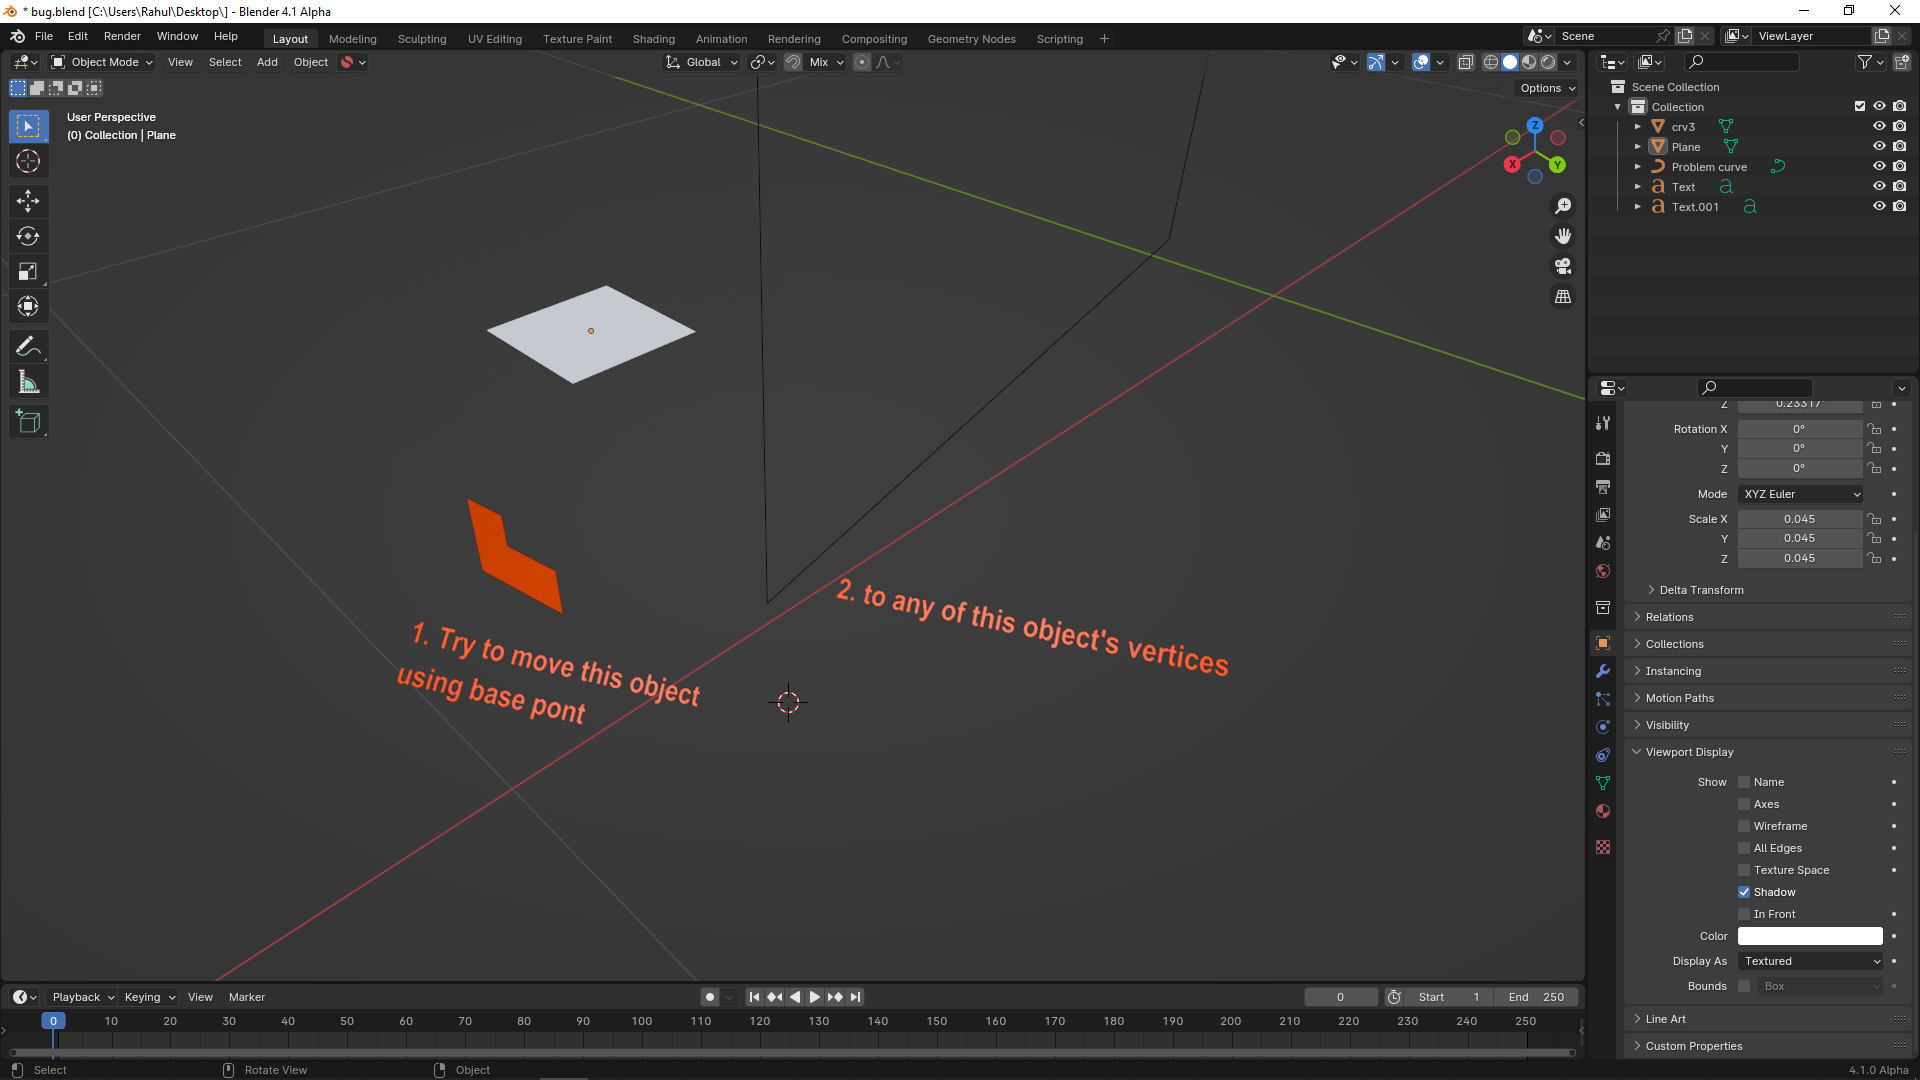Select the Add Cube tool
The width and height of the screenshot is (1920, 1080).
coord(28,422)
